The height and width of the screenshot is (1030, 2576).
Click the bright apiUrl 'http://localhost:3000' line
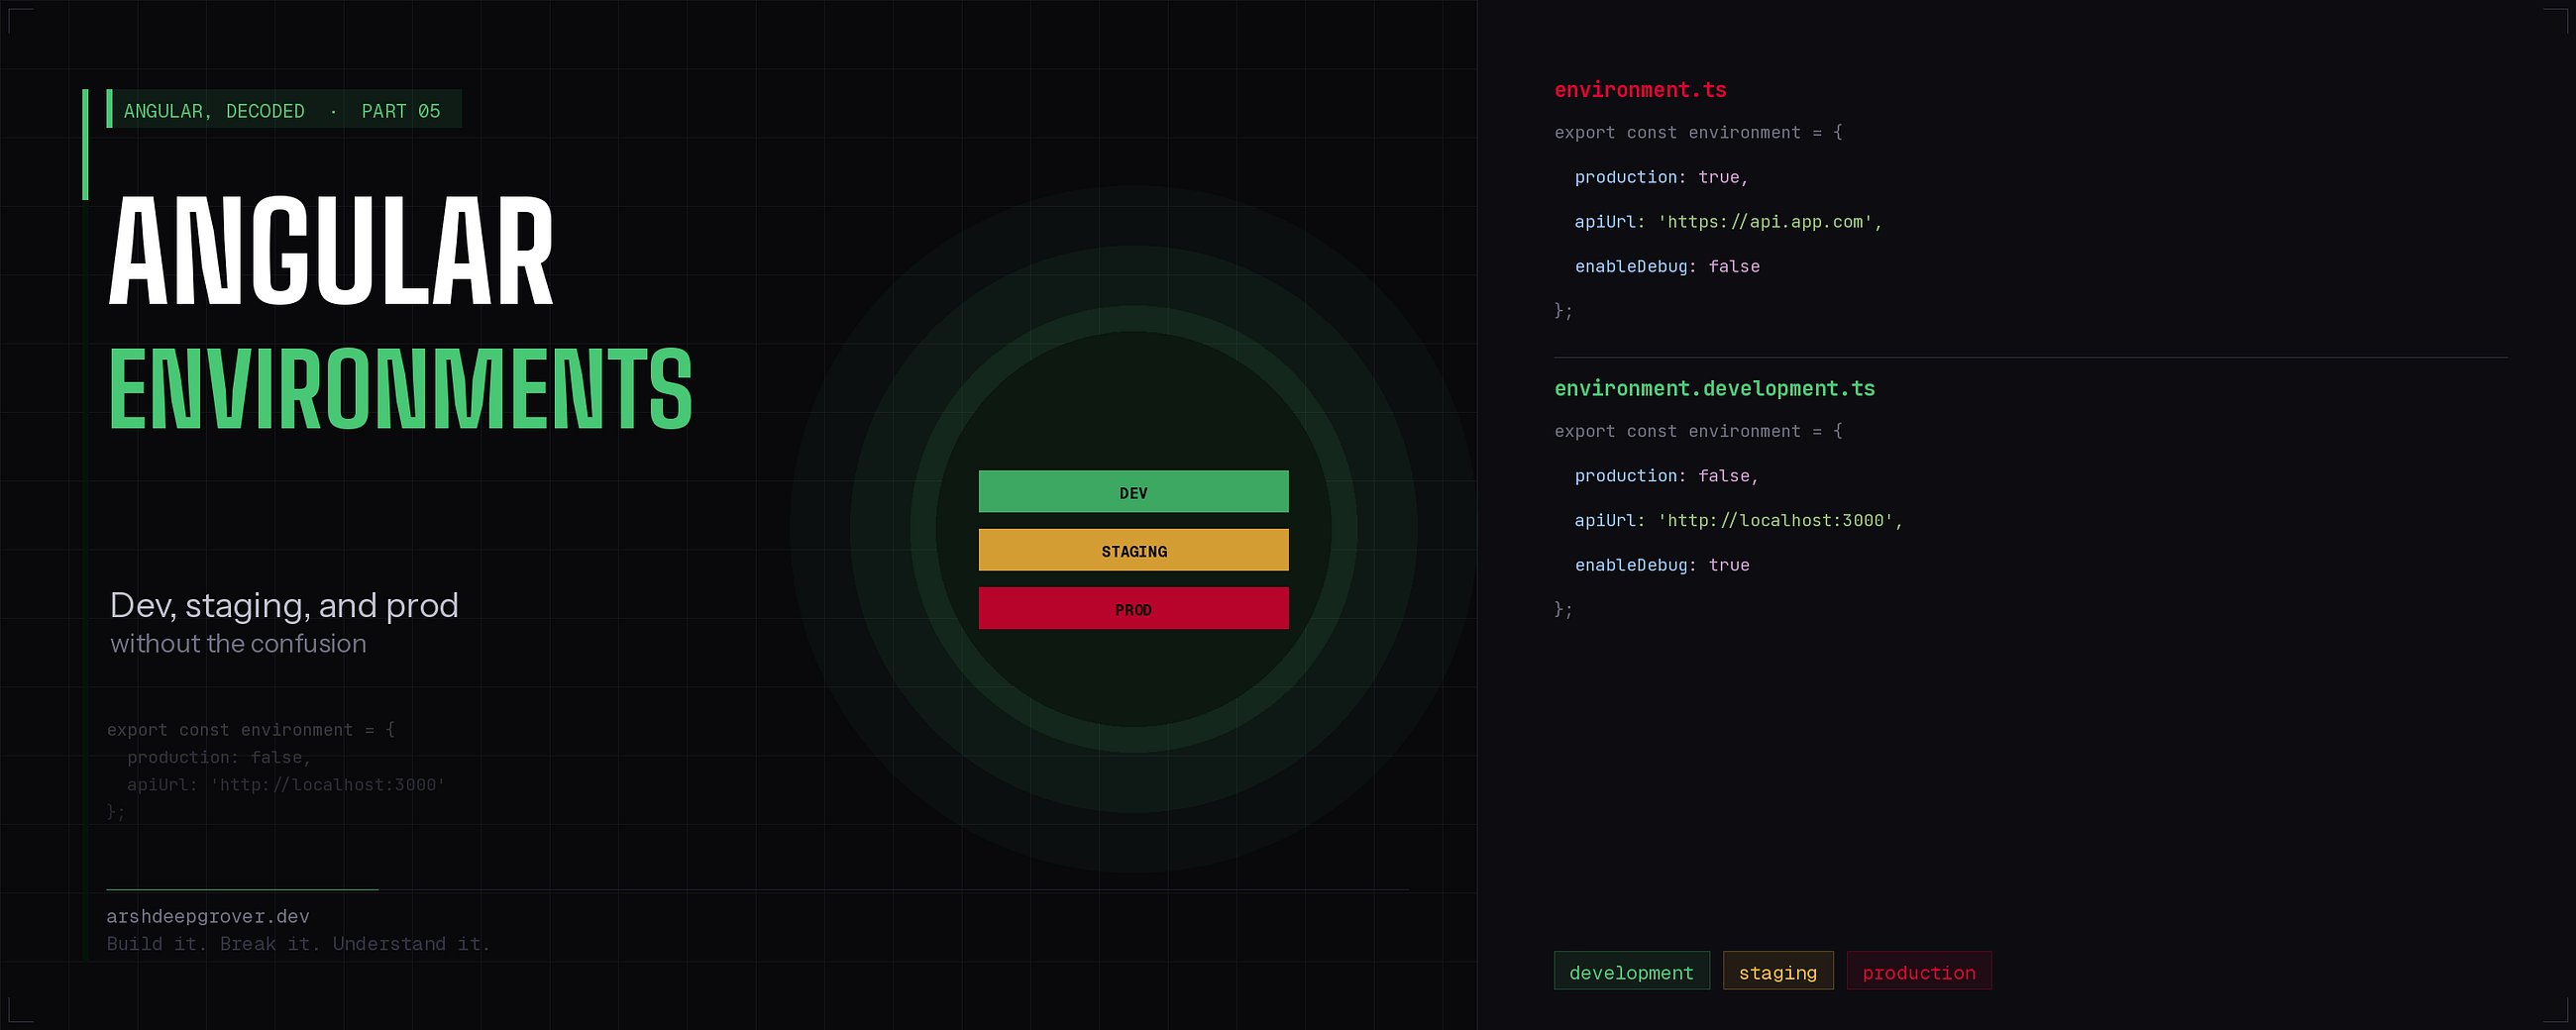[1738, 520]
